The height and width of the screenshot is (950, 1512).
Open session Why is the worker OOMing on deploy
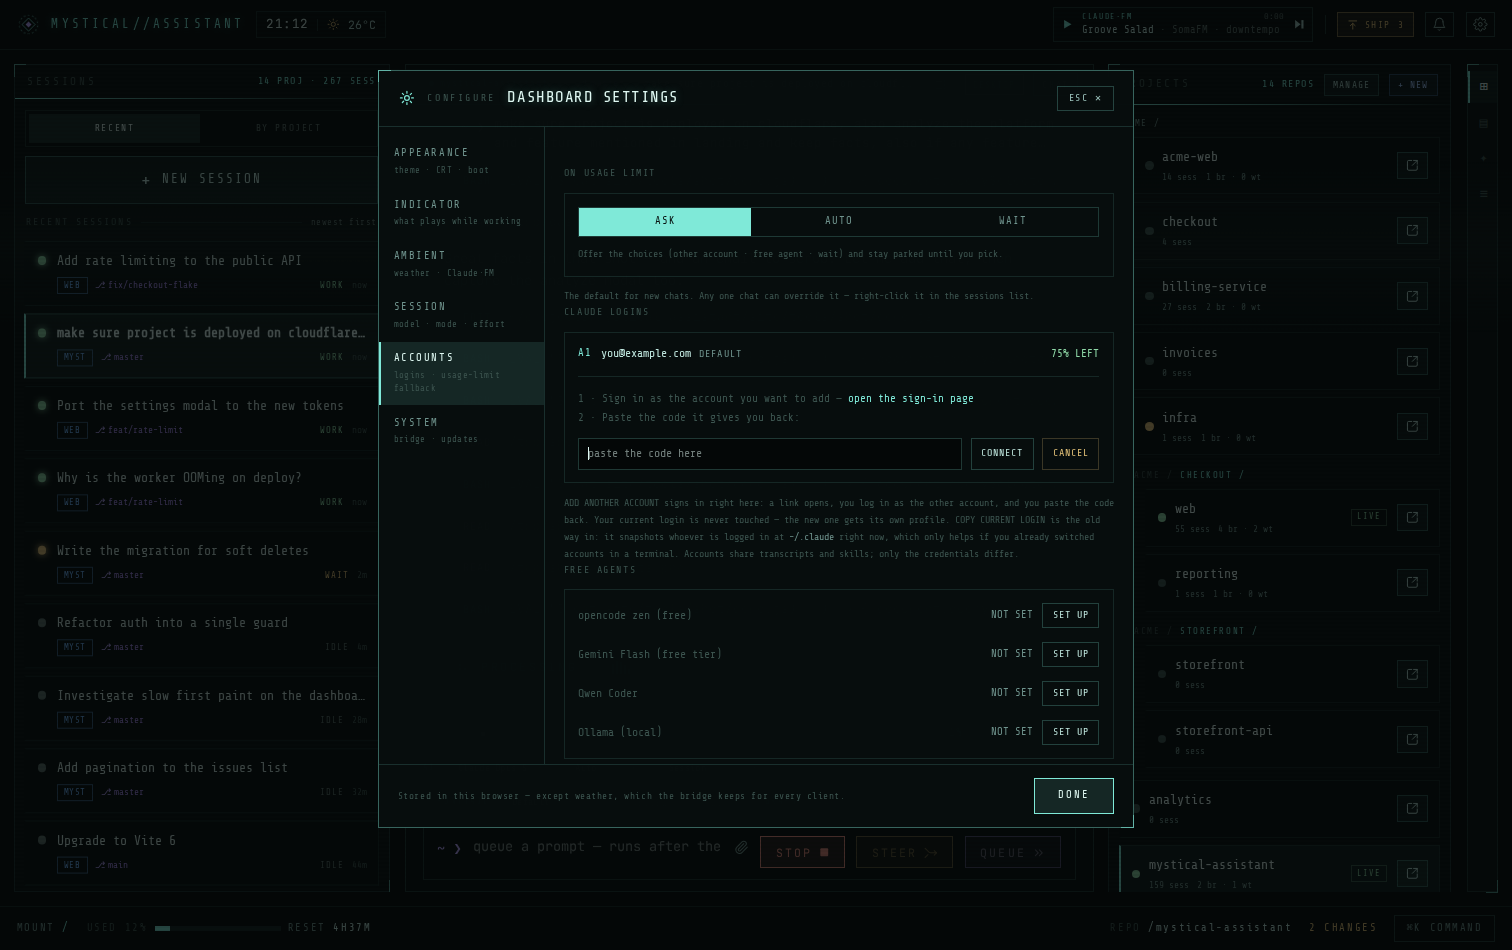201,489
